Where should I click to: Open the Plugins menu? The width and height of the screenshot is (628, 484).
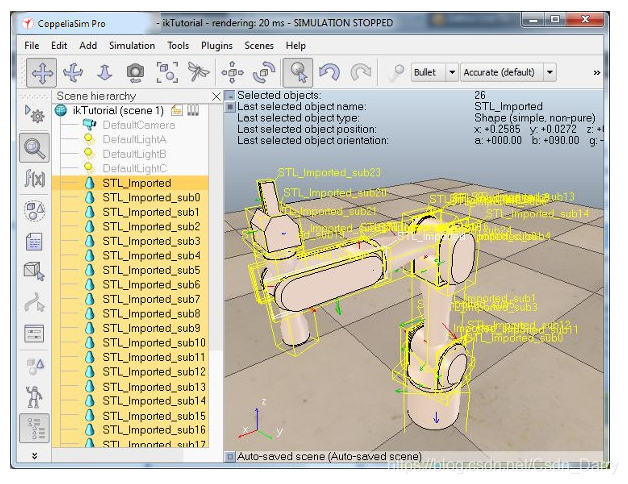pyautogui.click(x=217, y=46)
